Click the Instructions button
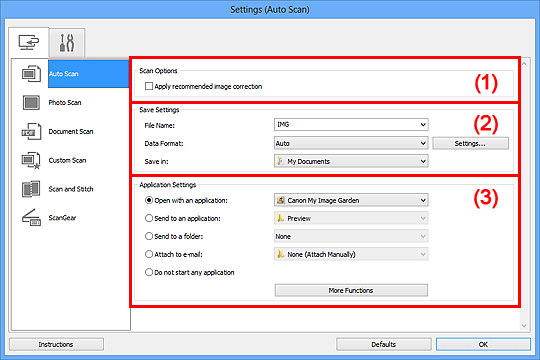Screen dimensions: 540x360 56,344
